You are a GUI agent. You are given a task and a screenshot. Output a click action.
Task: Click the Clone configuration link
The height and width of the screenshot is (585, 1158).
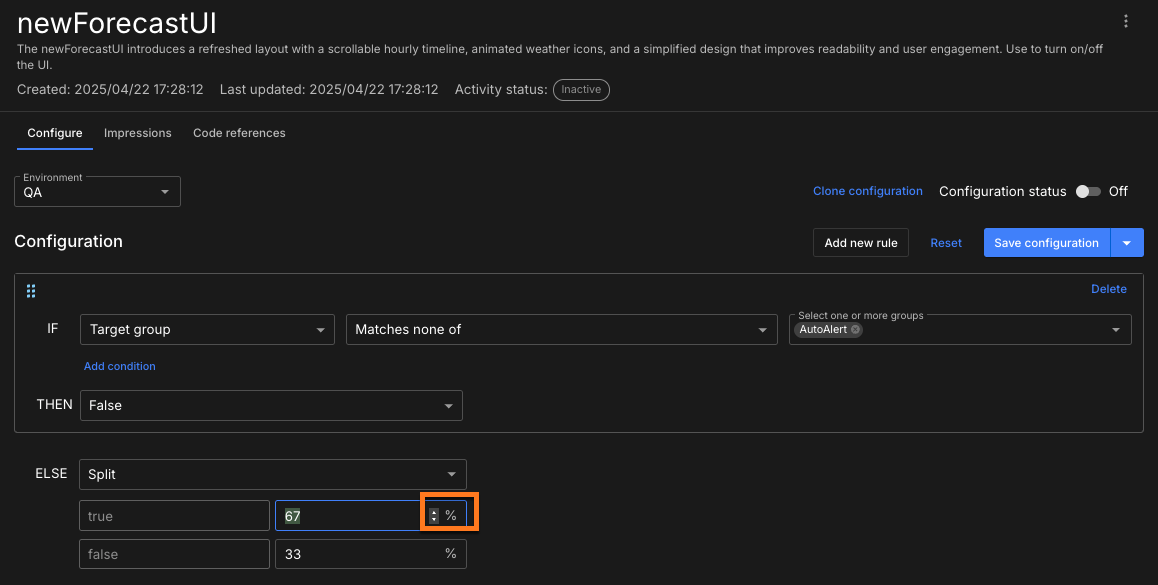point(867,191)
